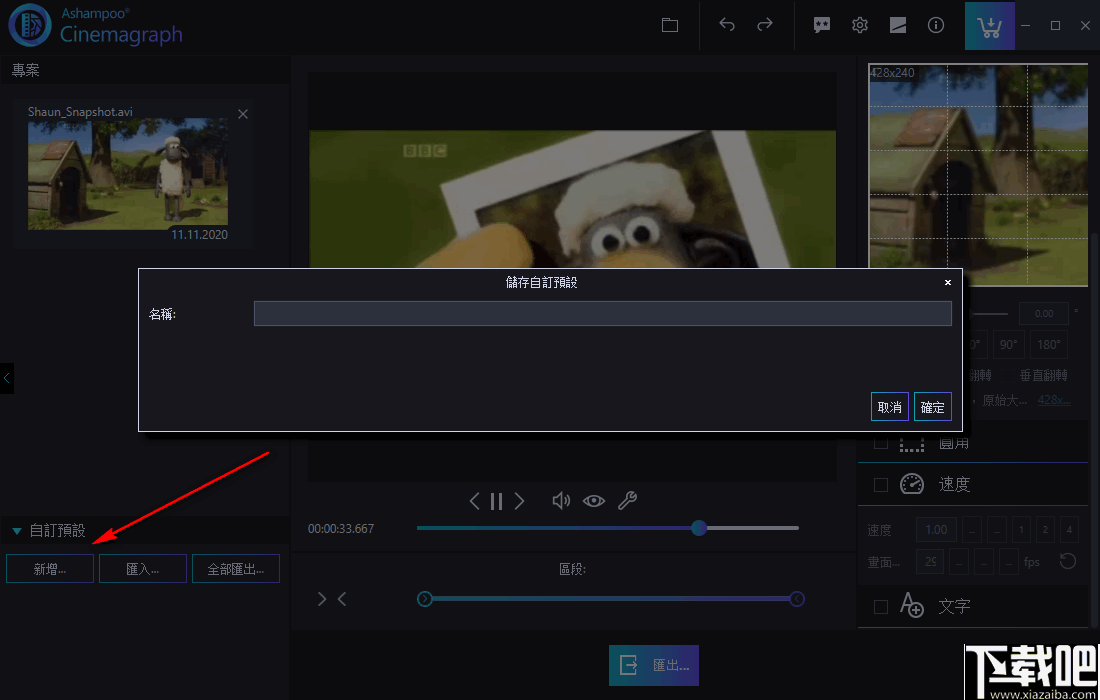Open the feedback chat icon
1100x700 pixels.
pos(821,25)
